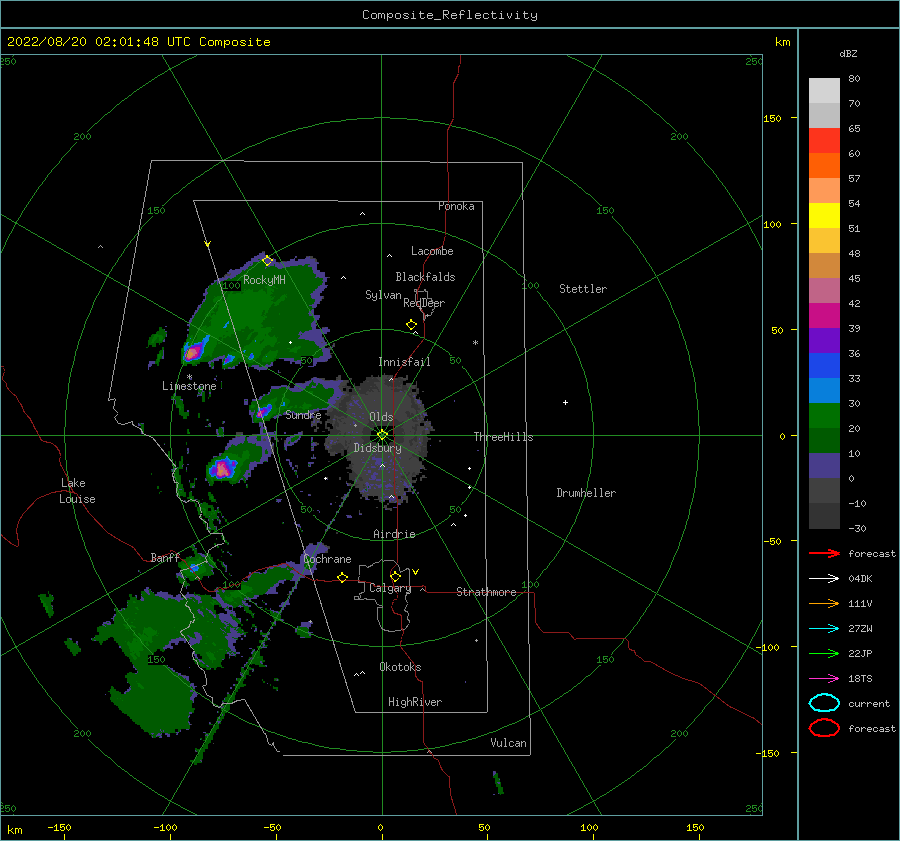The width and height of the screenshot is (900, 841).
Task: Click the cyan 27ZW arrow legend icon
Action: coord(824,628)
